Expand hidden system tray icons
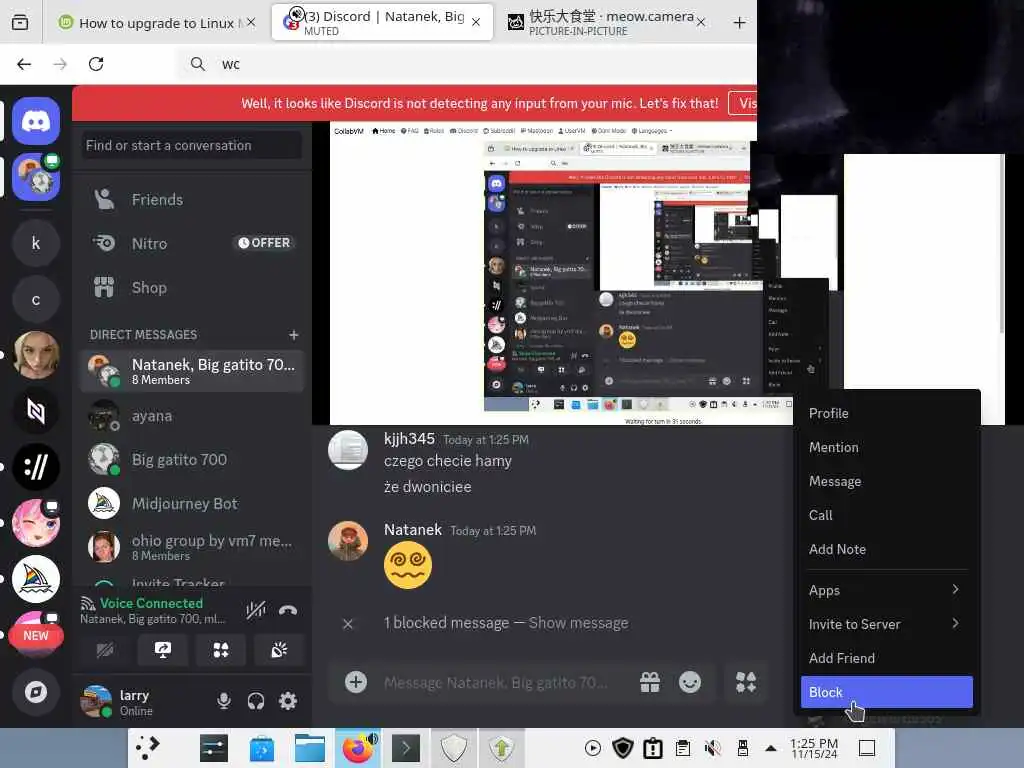1024x768 pixels. click(x=771, y=748)
